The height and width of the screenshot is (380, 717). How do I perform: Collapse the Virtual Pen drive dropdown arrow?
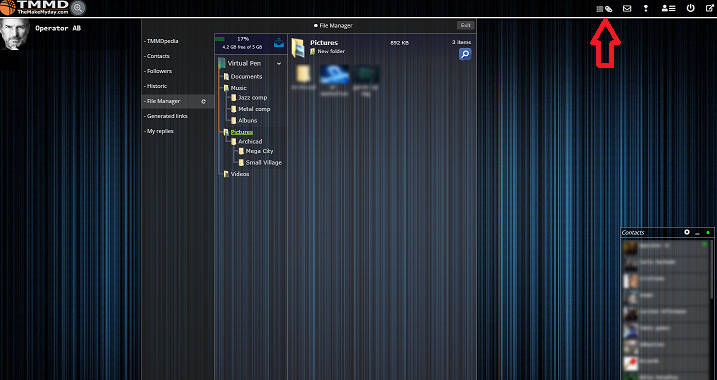click(x=279, y=64)
